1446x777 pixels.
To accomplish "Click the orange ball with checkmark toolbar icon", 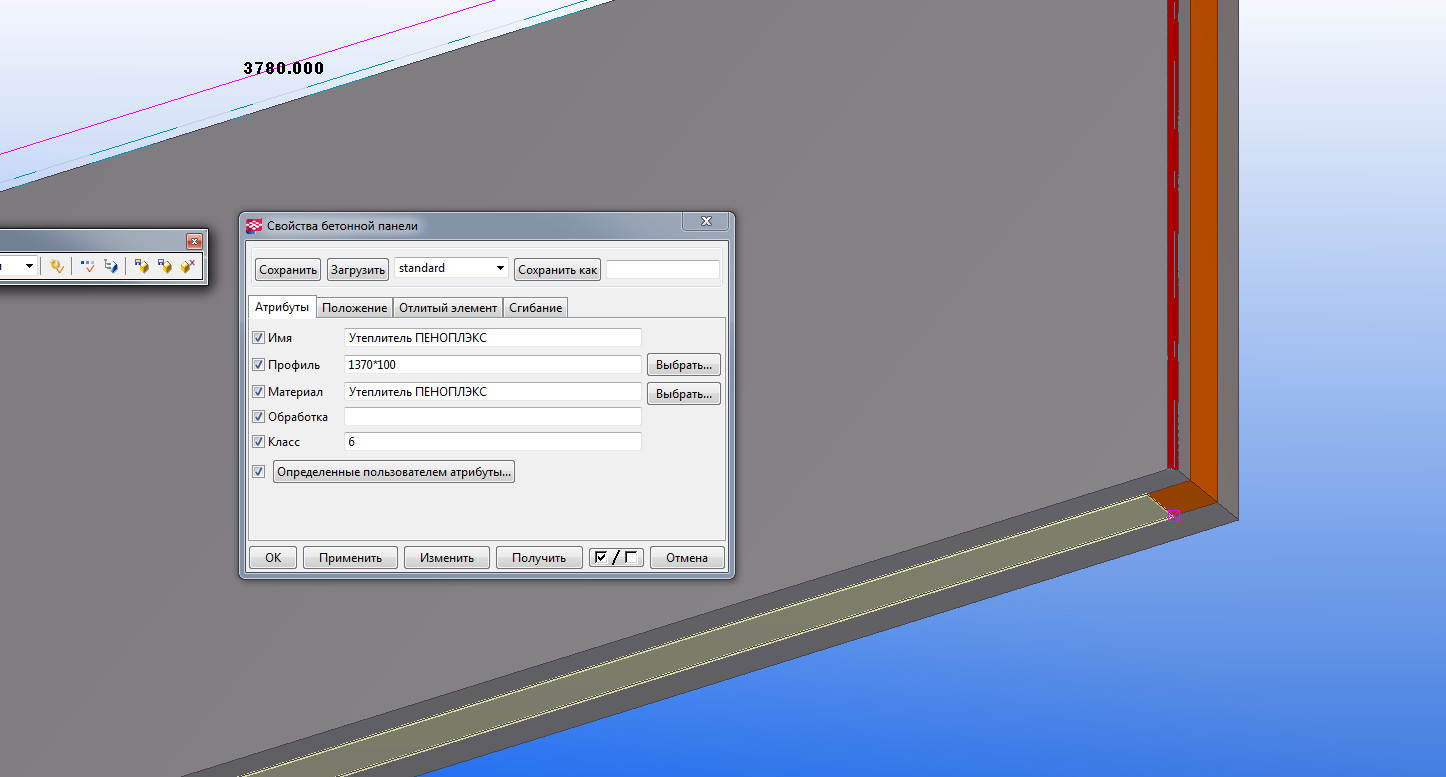I will click(x=57, y=267).
